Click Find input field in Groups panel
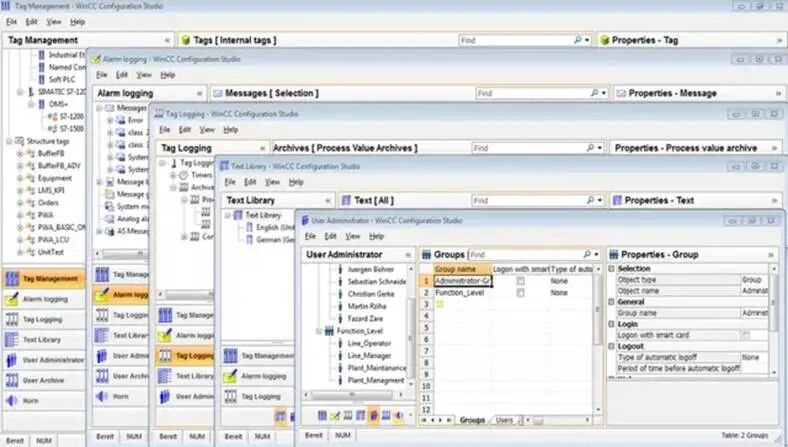The image size is (788, 447). click(525, 254)
